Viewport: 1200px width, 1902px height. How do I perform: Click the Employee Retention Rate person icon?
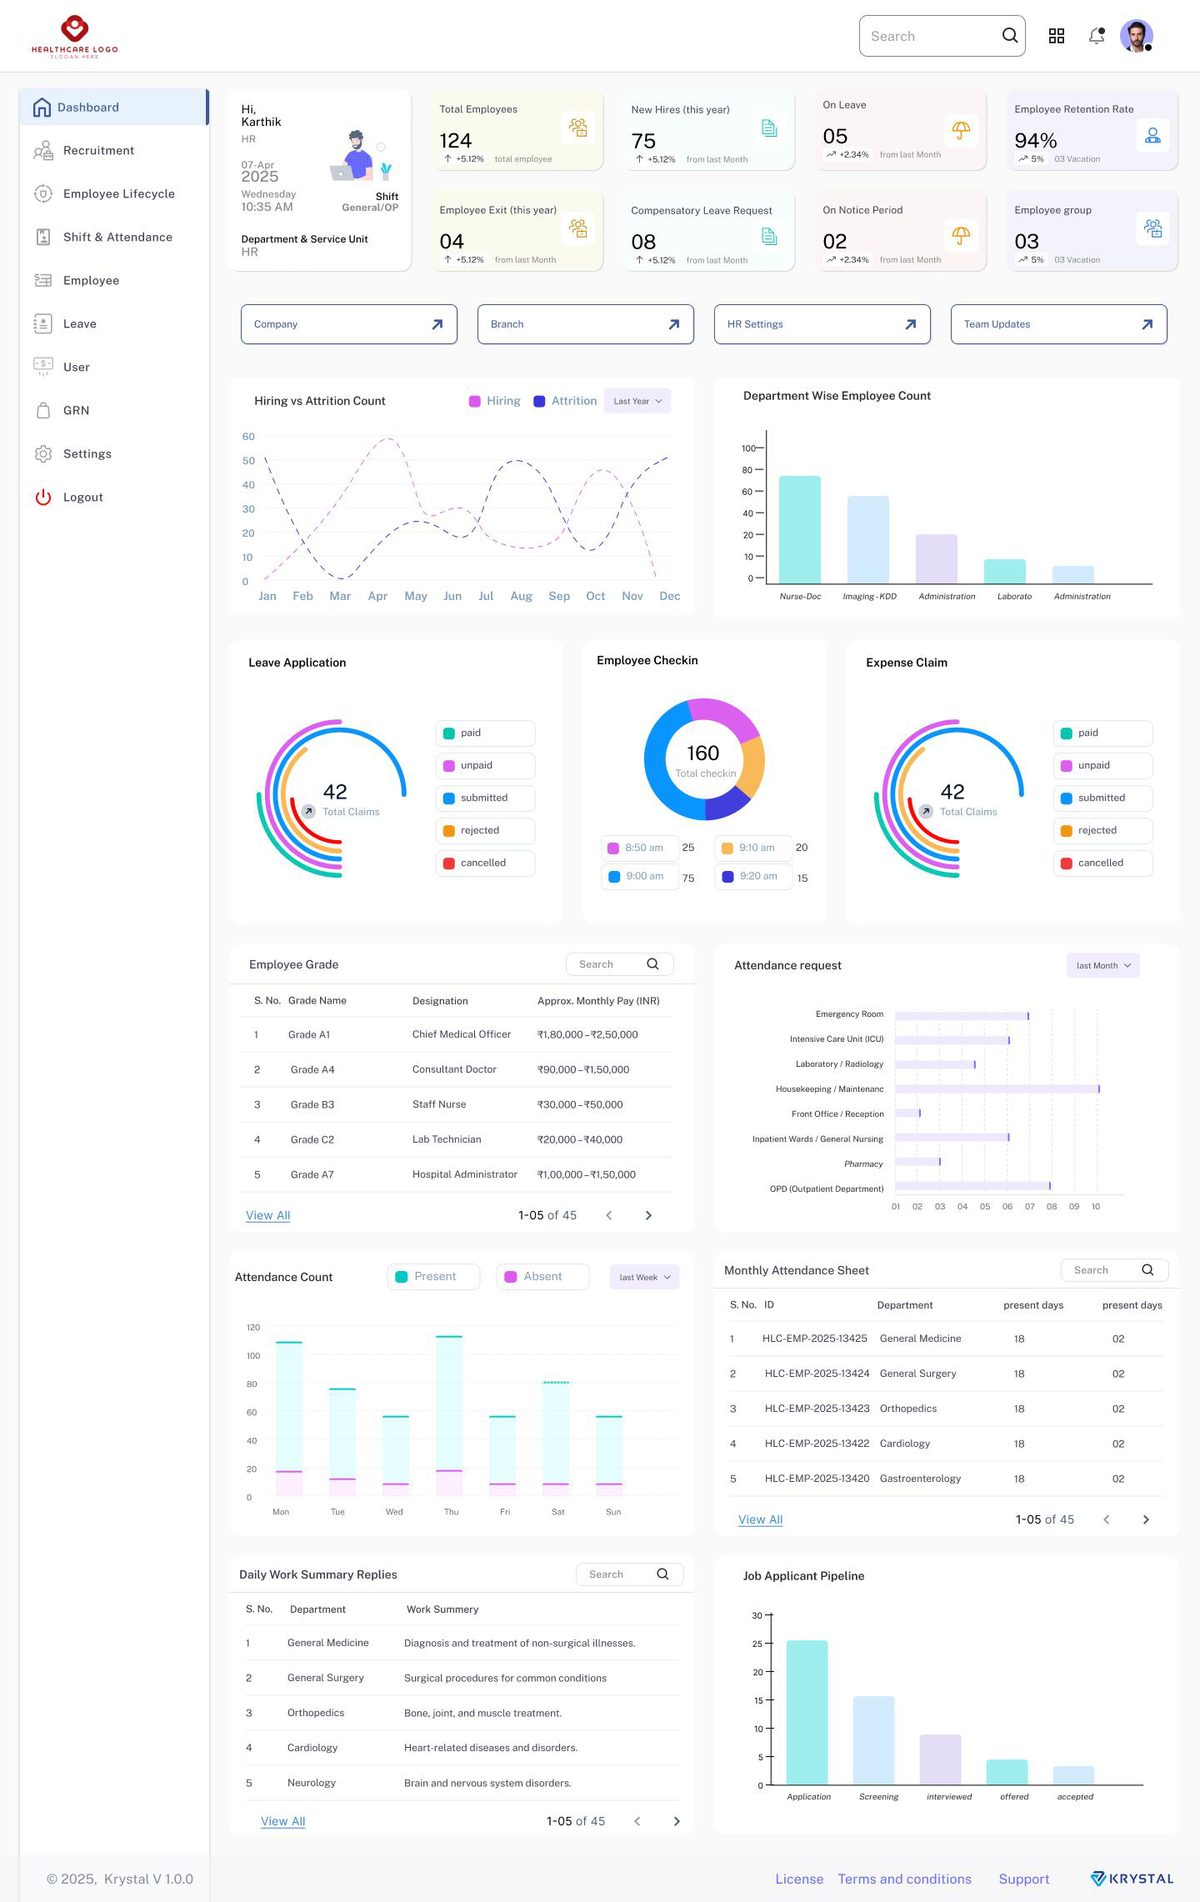1153,135
